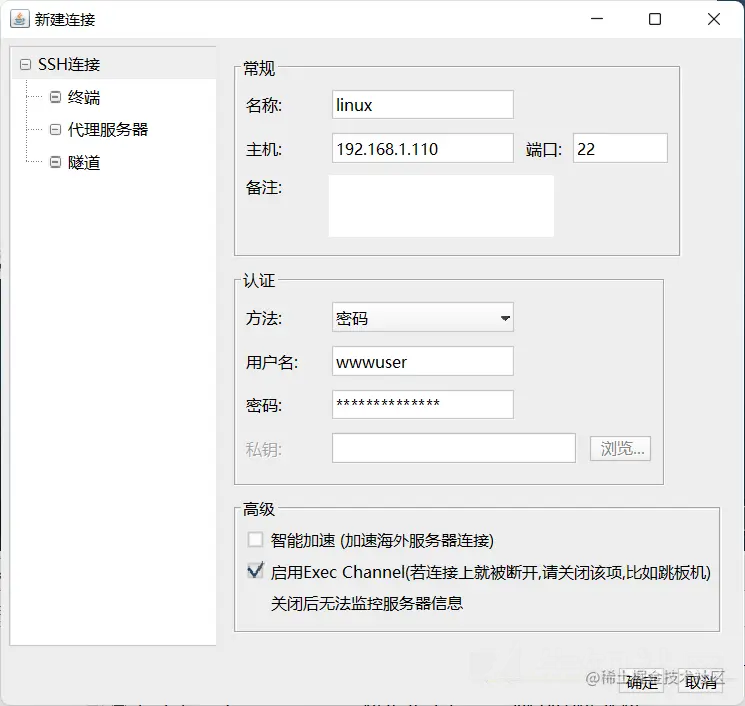
Task: Click the 常规 group title
Action: (259, 68)
